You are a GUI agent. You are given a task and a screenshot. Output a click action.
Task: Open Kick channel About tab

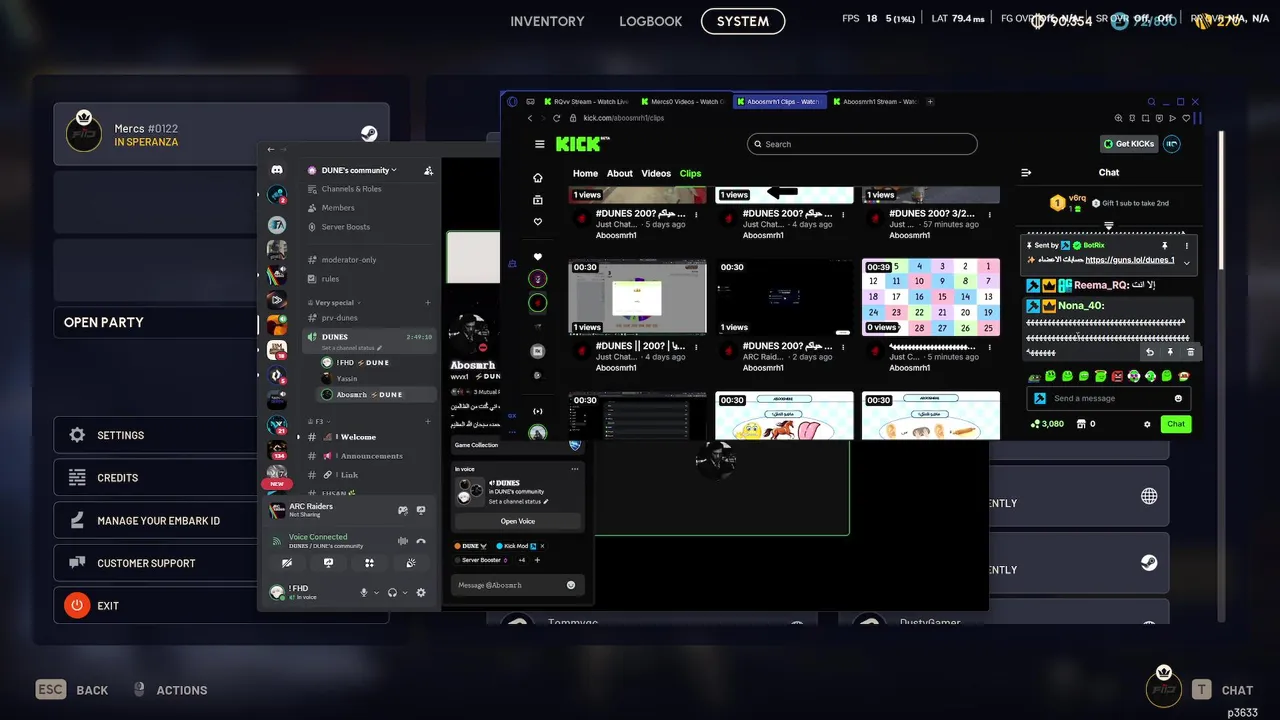coord(620,173)
